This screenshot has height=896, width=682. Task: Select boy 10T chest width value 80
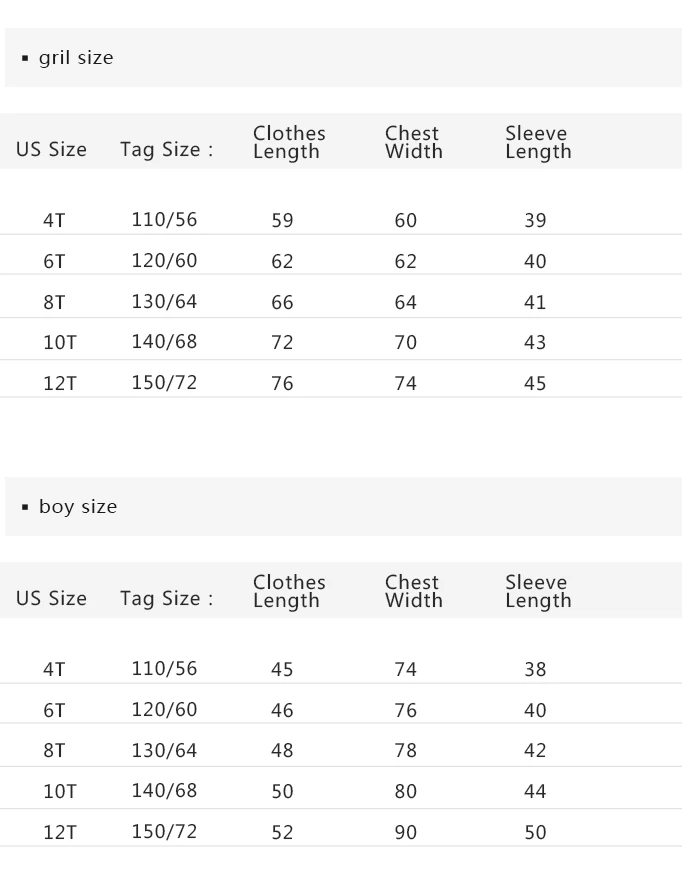pos(405,792)
